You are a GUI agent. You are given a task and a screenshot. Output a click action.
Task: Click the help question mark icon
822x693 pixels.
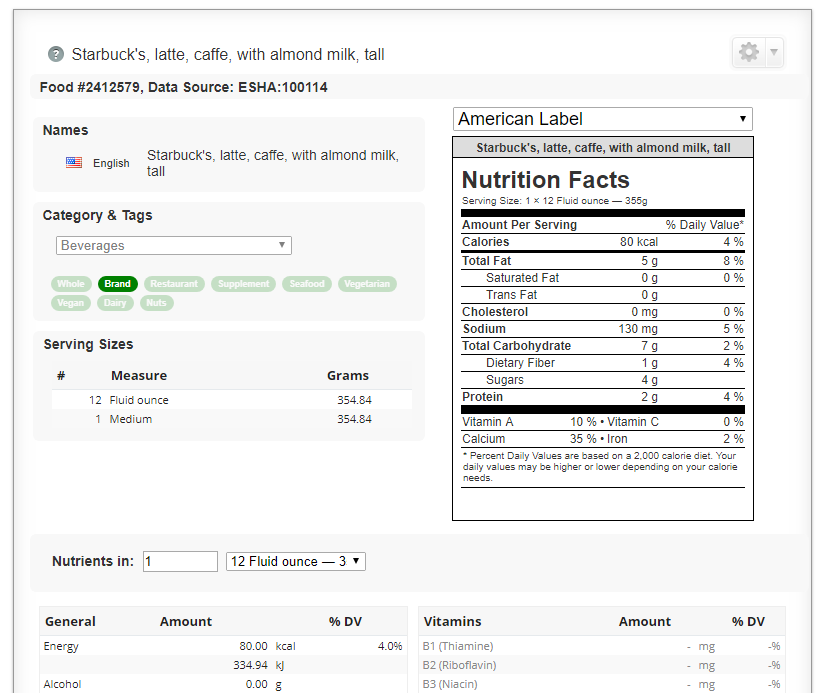(56, 54)
